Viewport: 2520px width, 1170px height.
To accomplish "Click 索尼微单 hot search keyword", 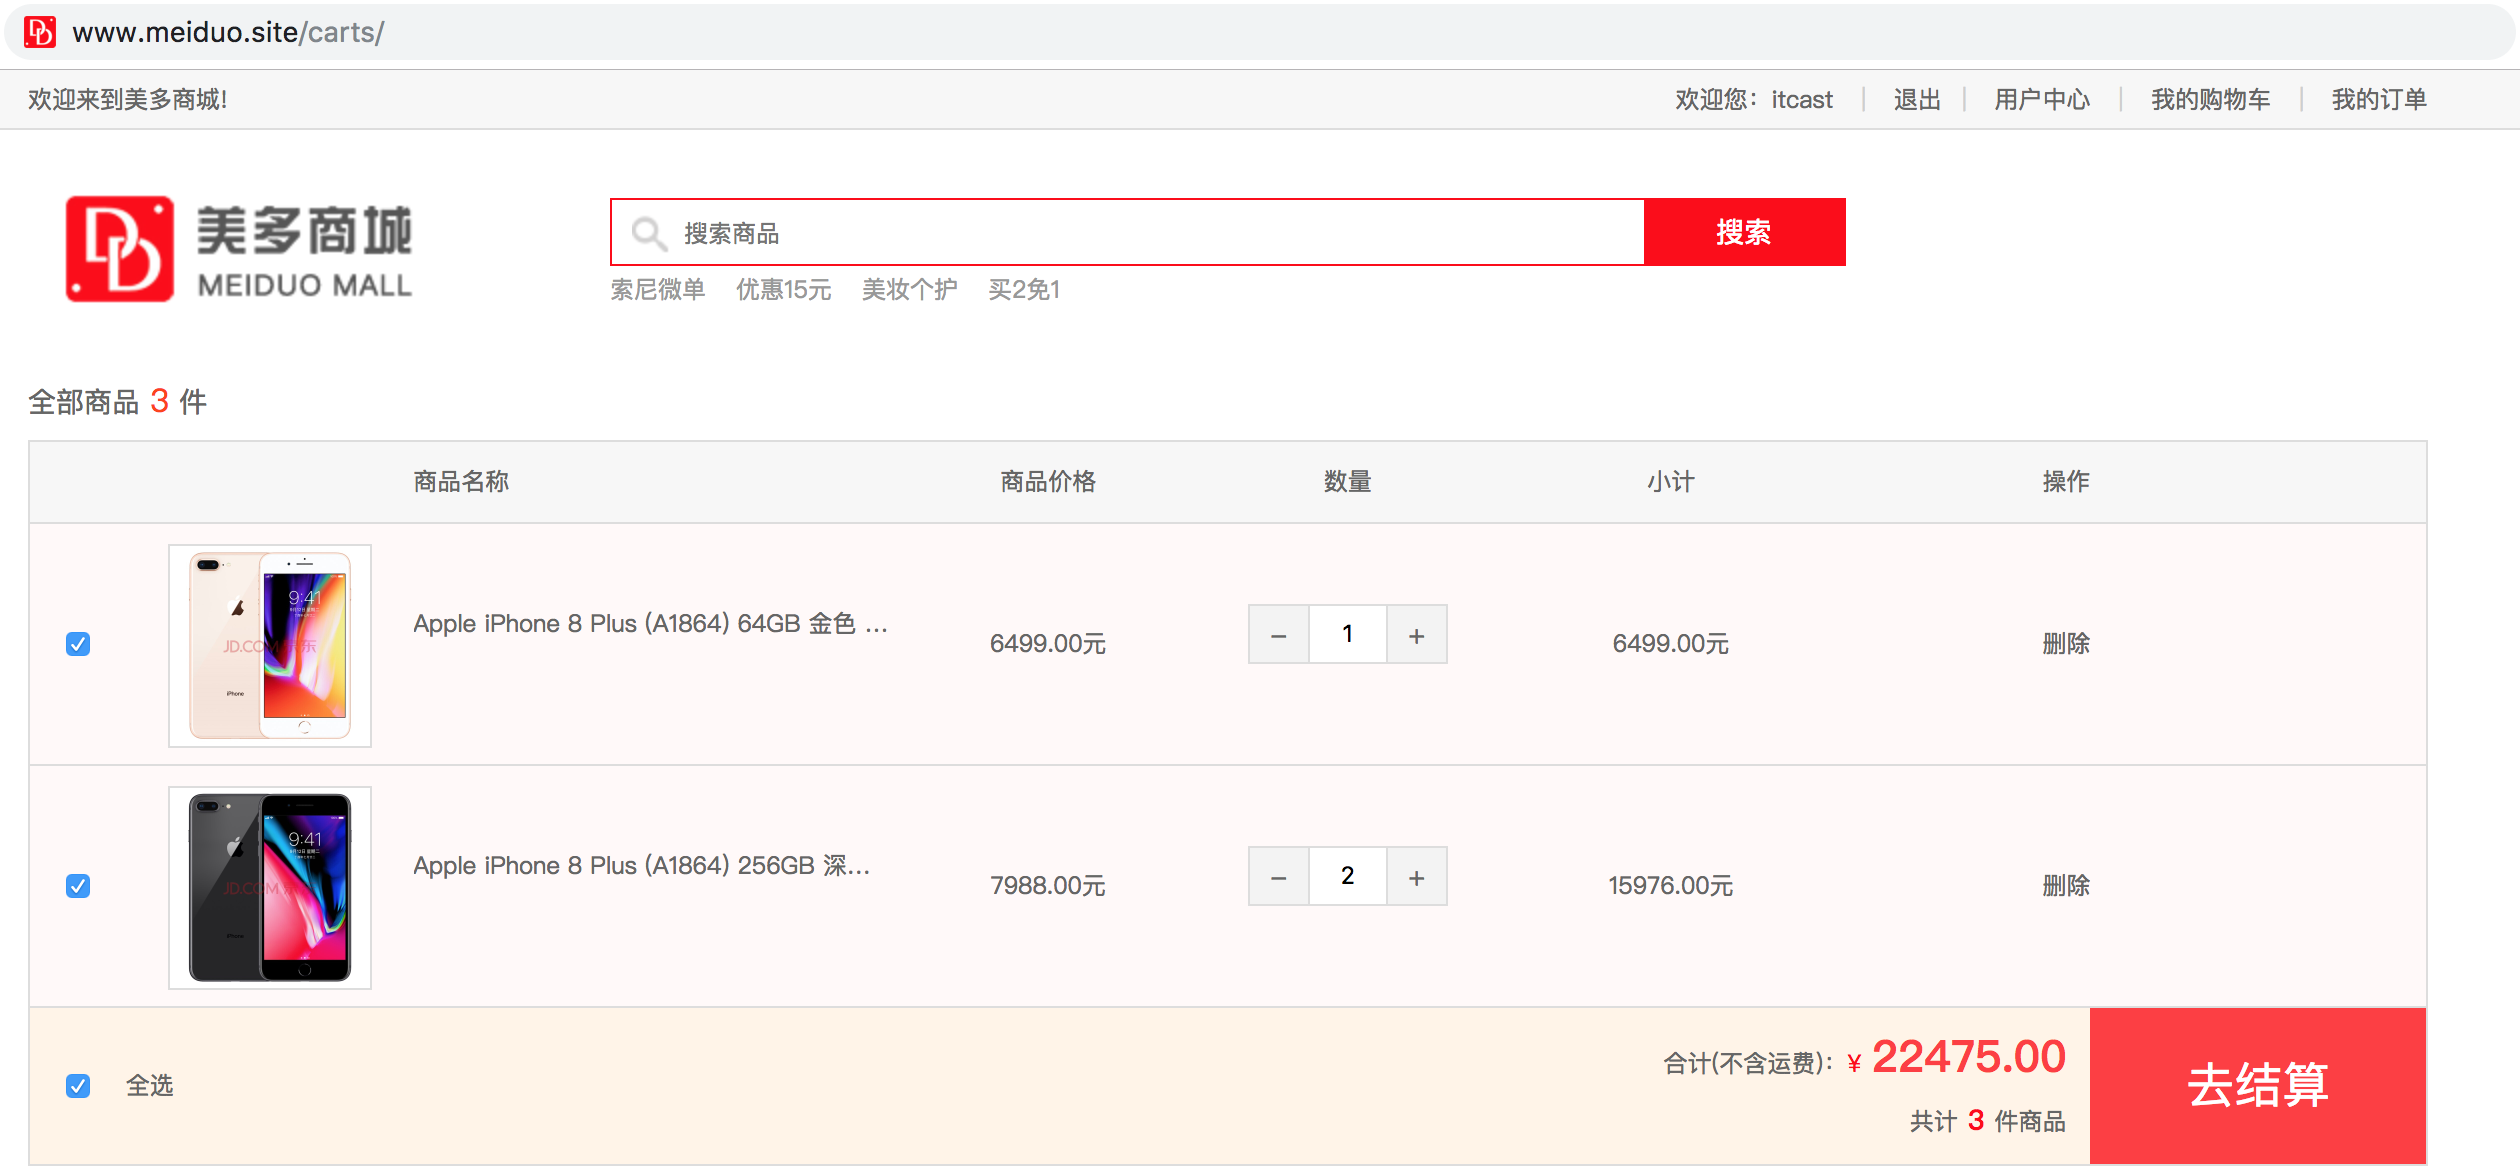I will (x=658, y=290).
